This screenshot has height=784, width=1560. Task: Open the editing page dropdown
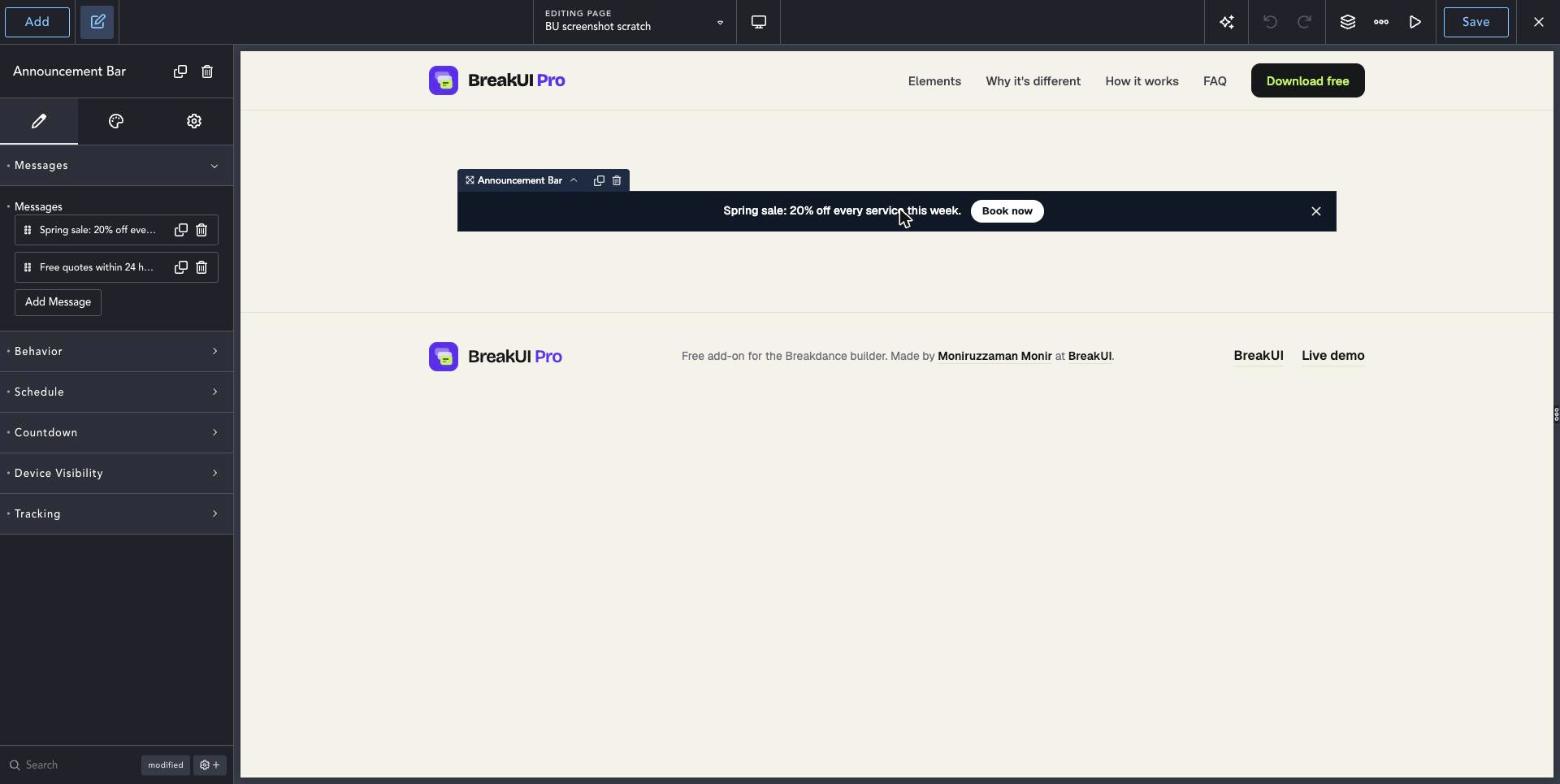click(635, 22)
